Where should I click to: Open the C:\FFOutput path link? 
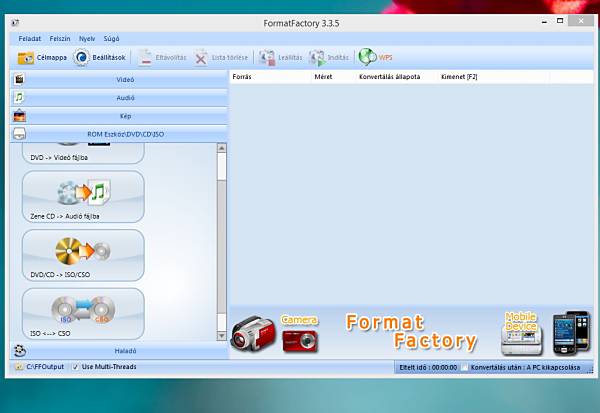click(45, 367)
